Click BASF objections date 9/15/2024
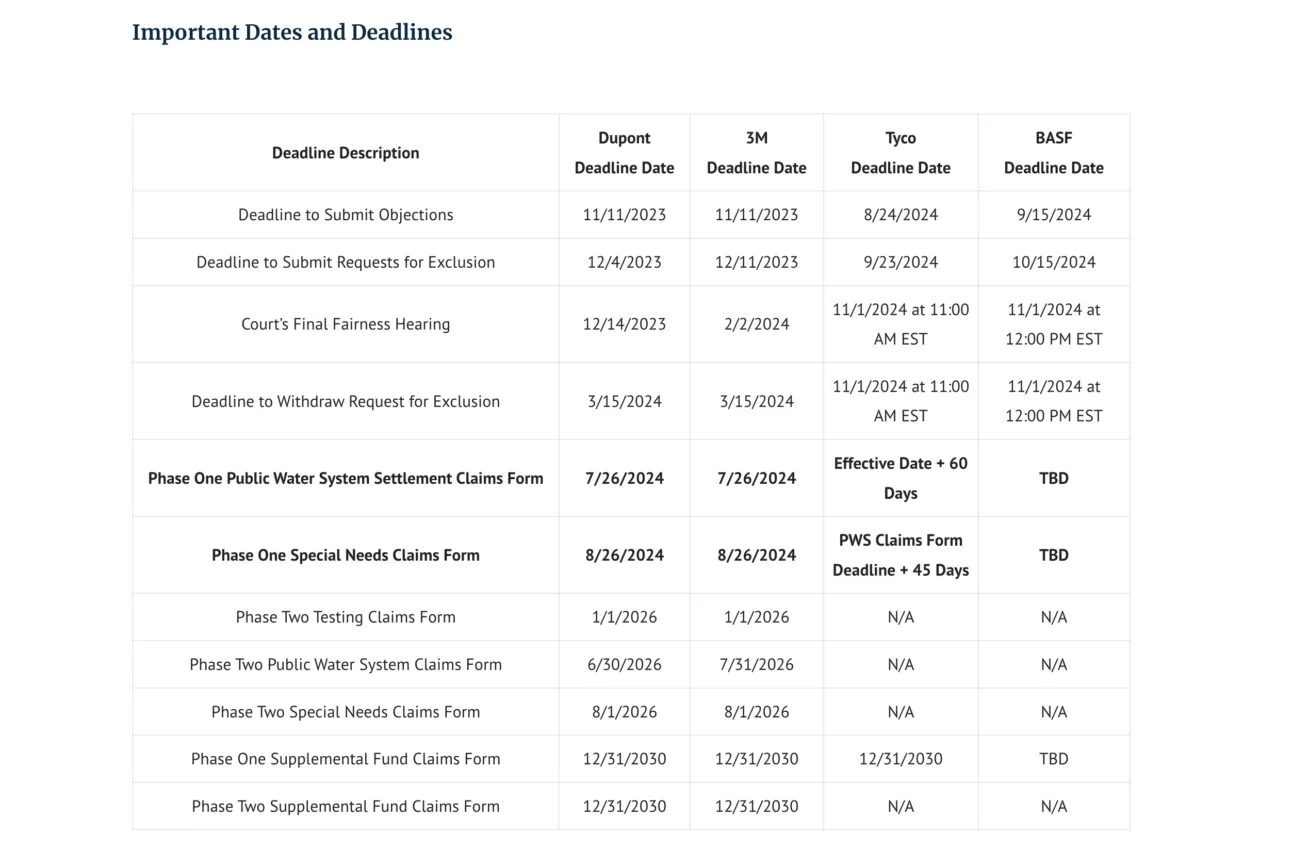Screen dimensions: 1309x850 click(1054, 215)
